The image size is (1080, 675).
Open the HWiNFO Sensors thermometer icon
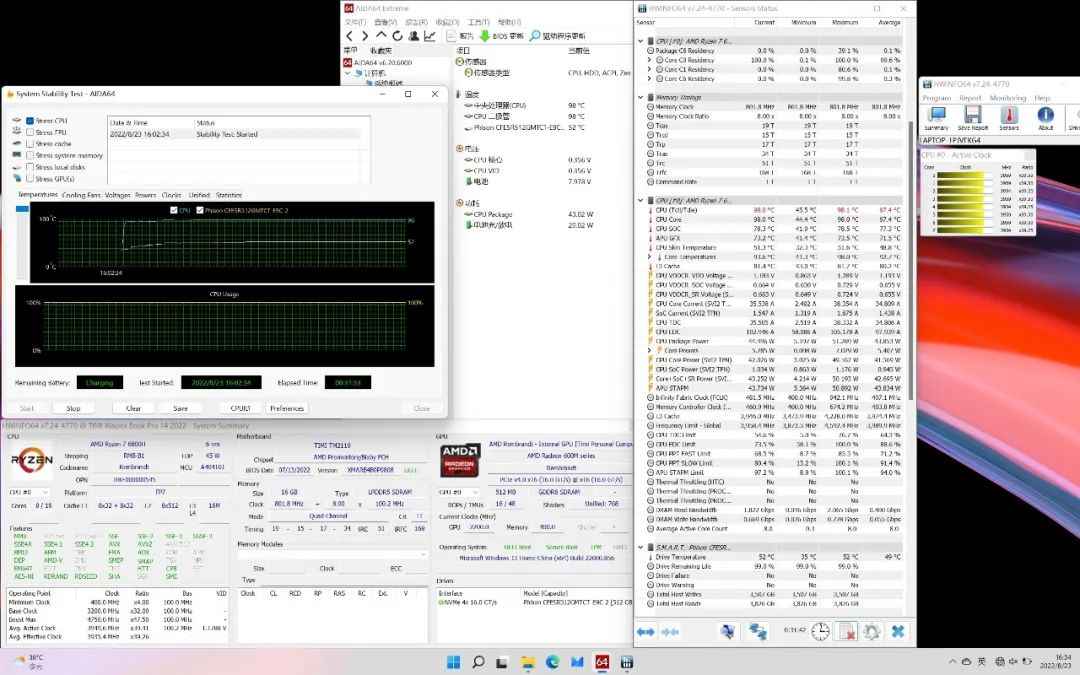(1009, 115)
